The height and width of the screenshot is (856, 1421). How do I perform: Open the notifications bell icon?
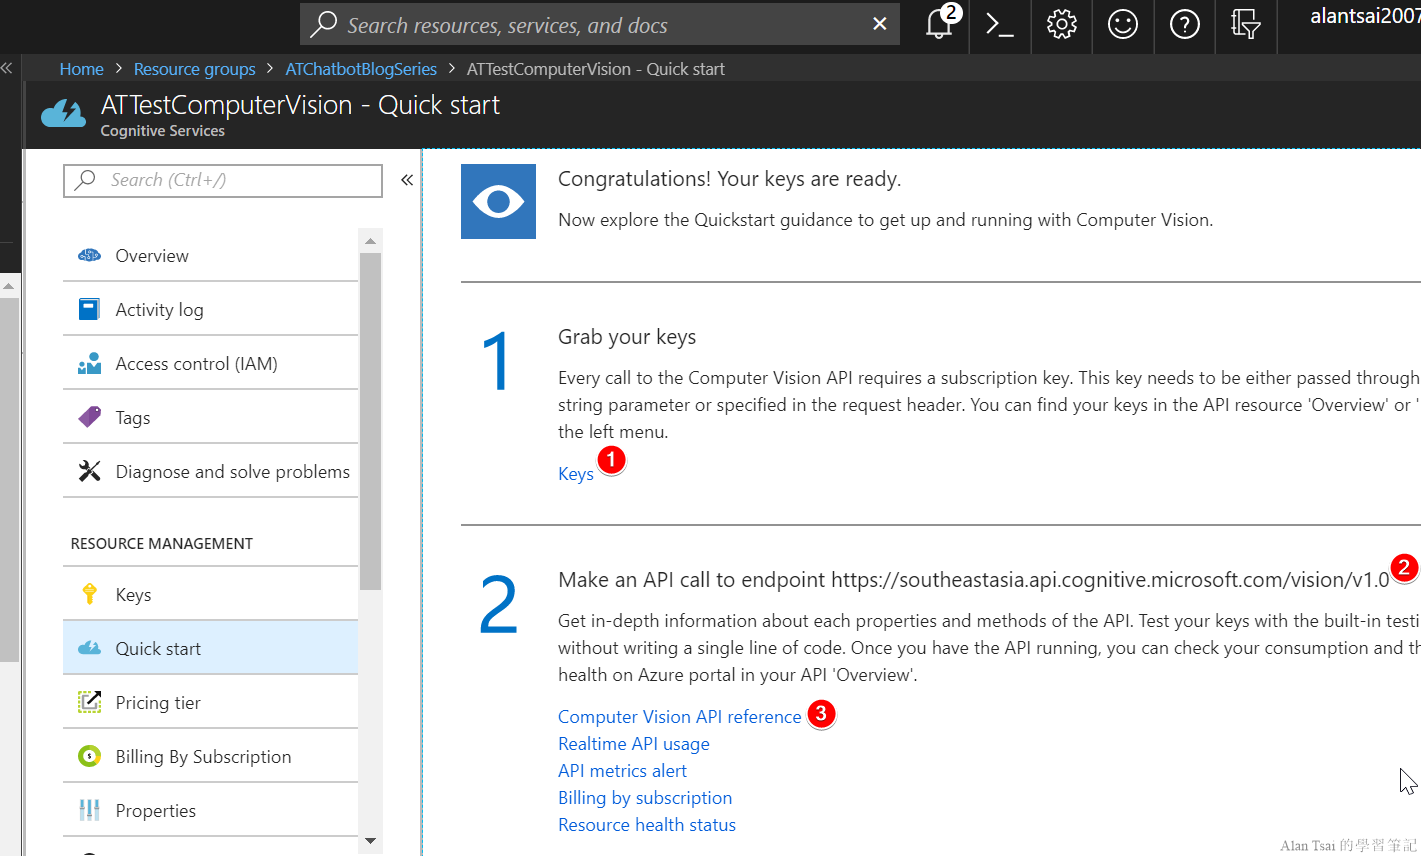[938, 23]
